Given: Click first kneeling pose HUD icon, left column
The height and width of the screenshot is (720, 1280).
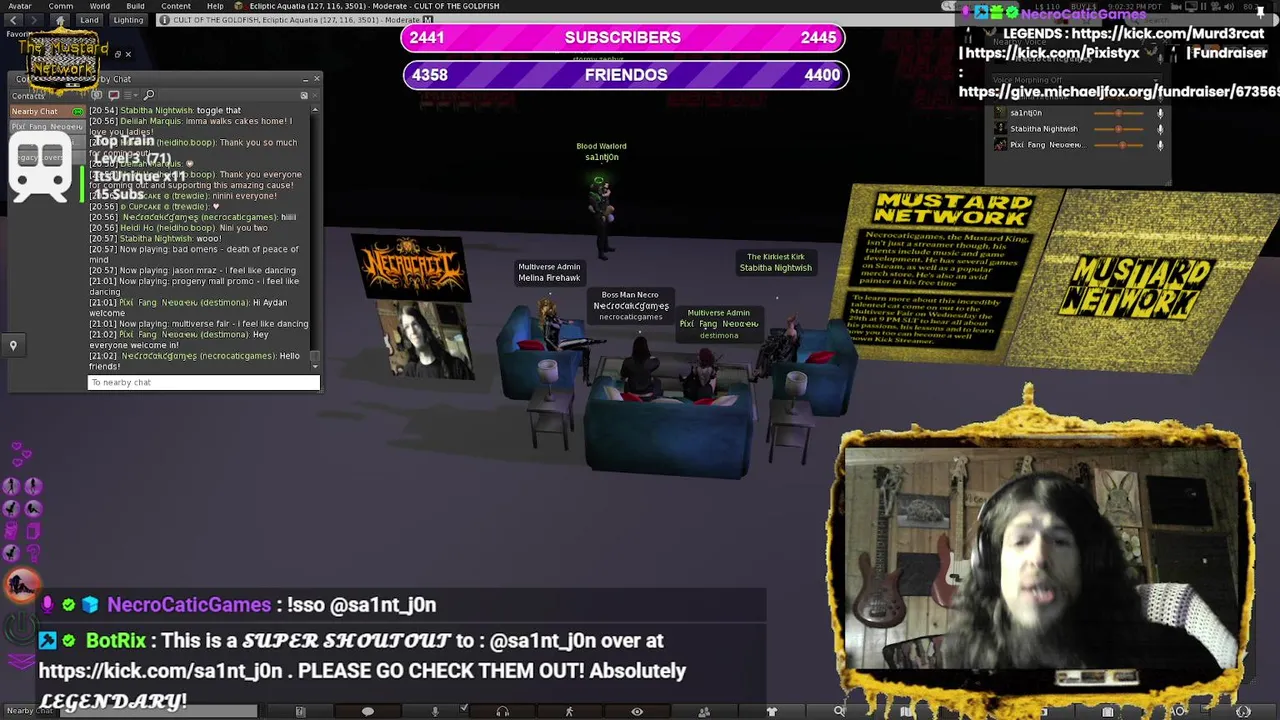Looking at the screenshot, I should (12, 508).
